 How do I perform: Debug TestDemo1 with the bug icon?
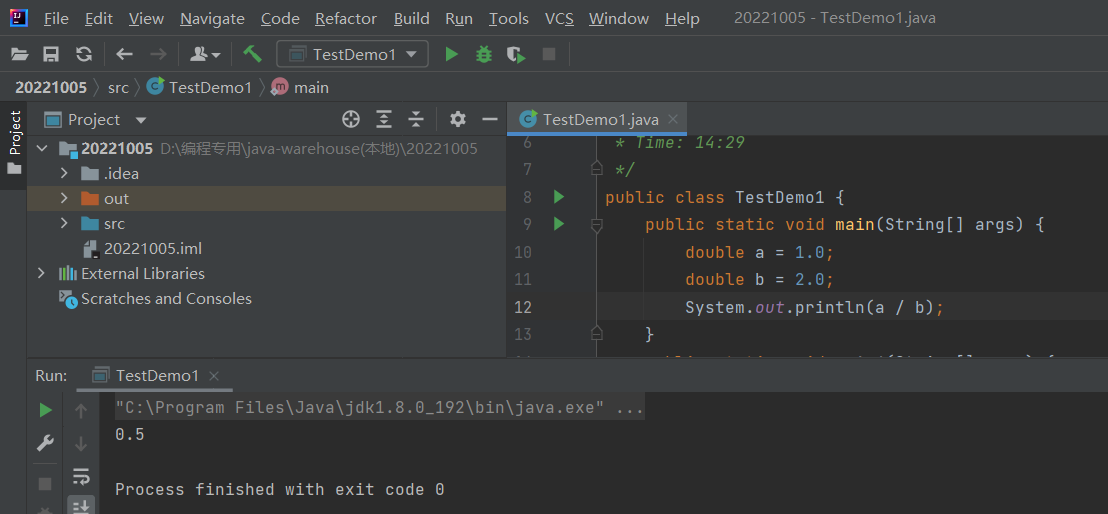[x=484, y=54]
